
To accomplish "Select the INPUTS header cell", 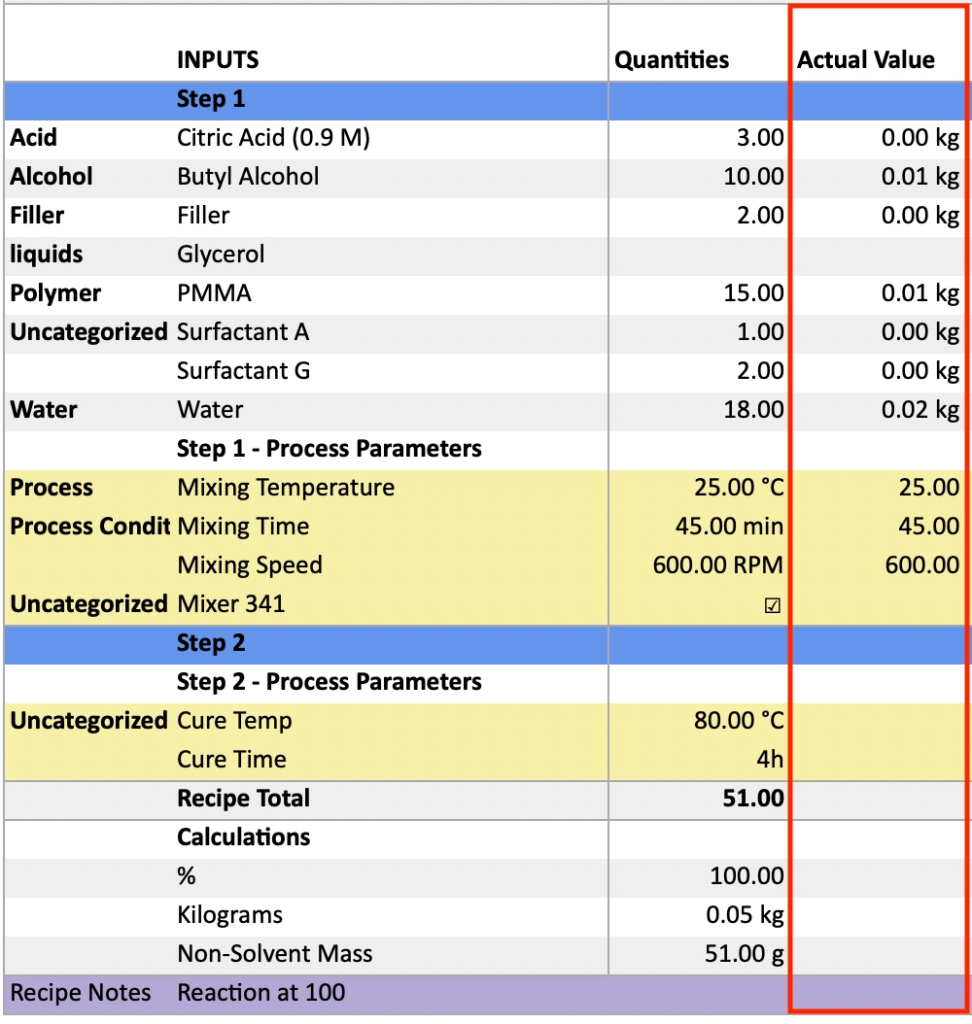I will [218, 60].
